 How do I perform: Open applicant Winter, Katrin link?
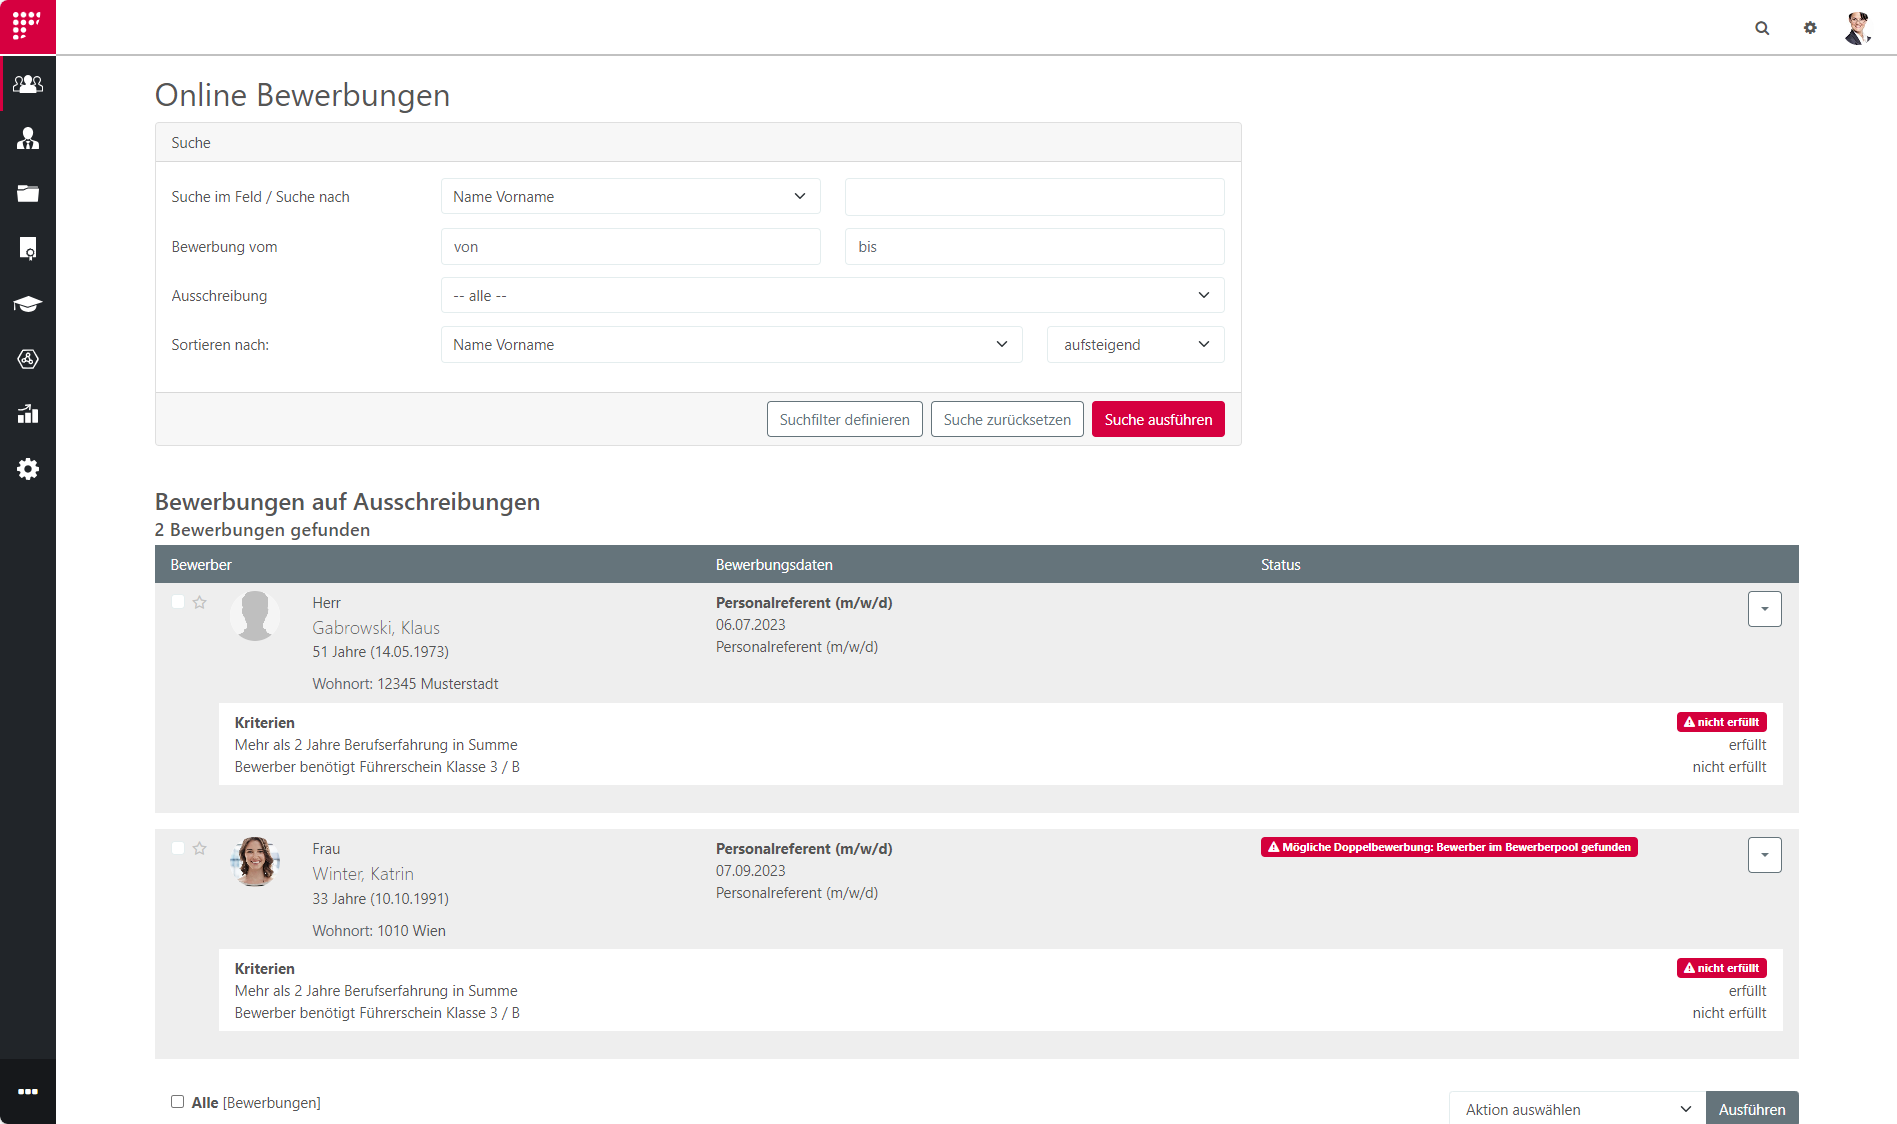click(363, 874)
